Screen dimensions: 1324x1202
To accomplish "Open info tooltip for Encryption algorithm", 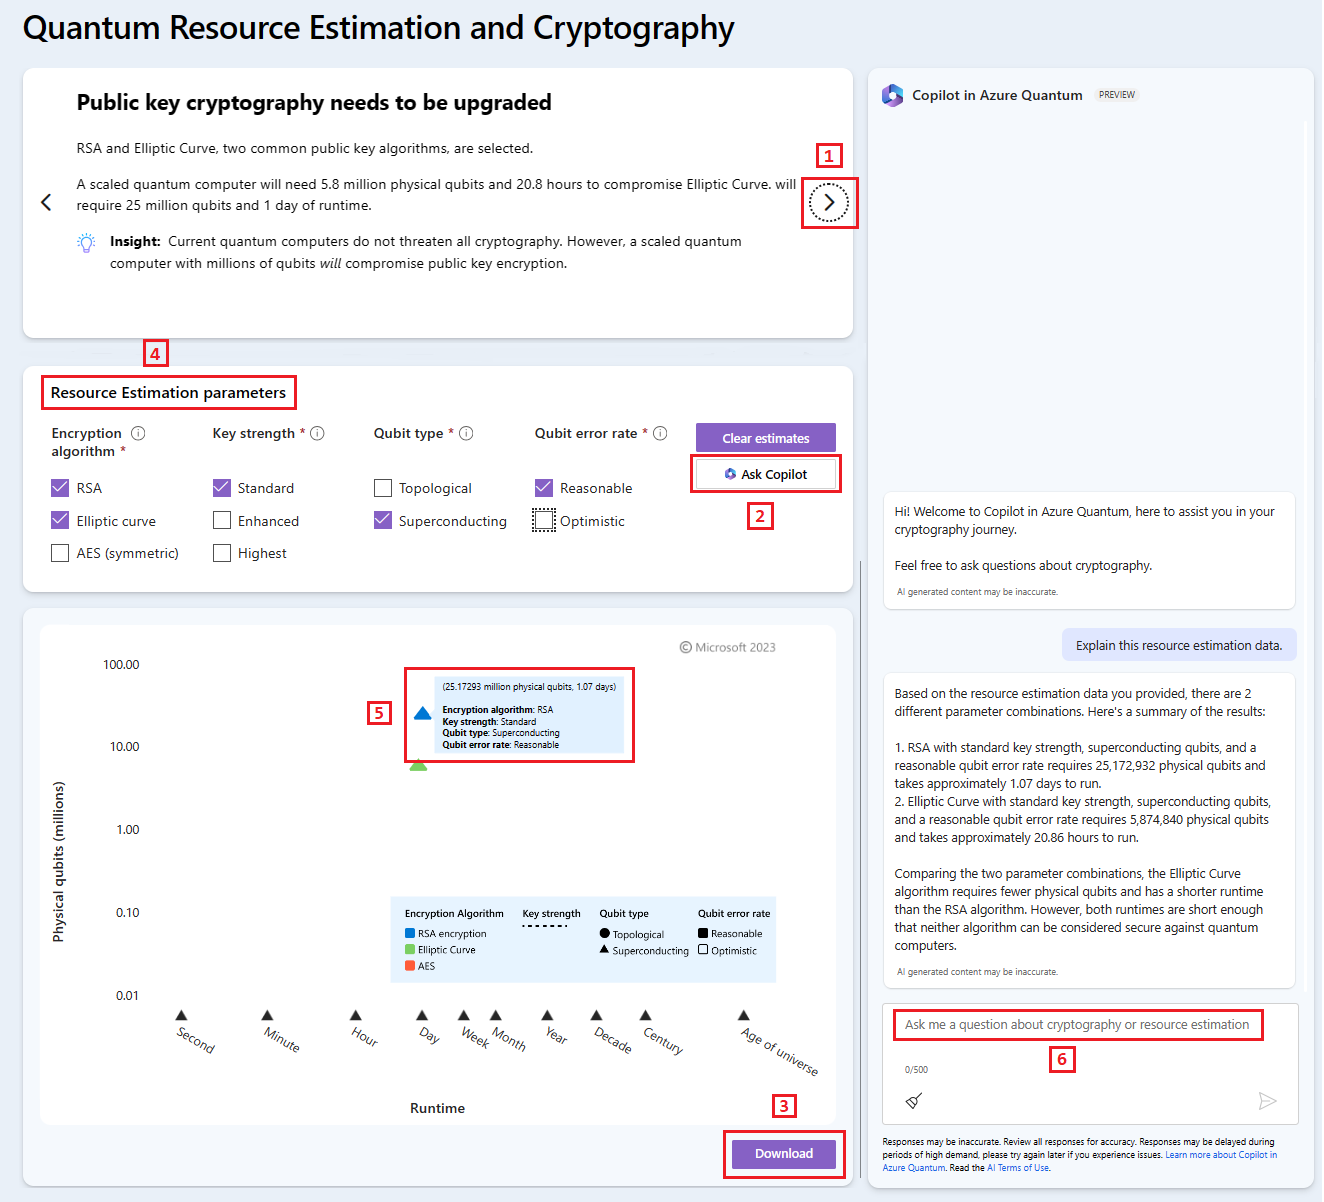I will pos(140,432).
